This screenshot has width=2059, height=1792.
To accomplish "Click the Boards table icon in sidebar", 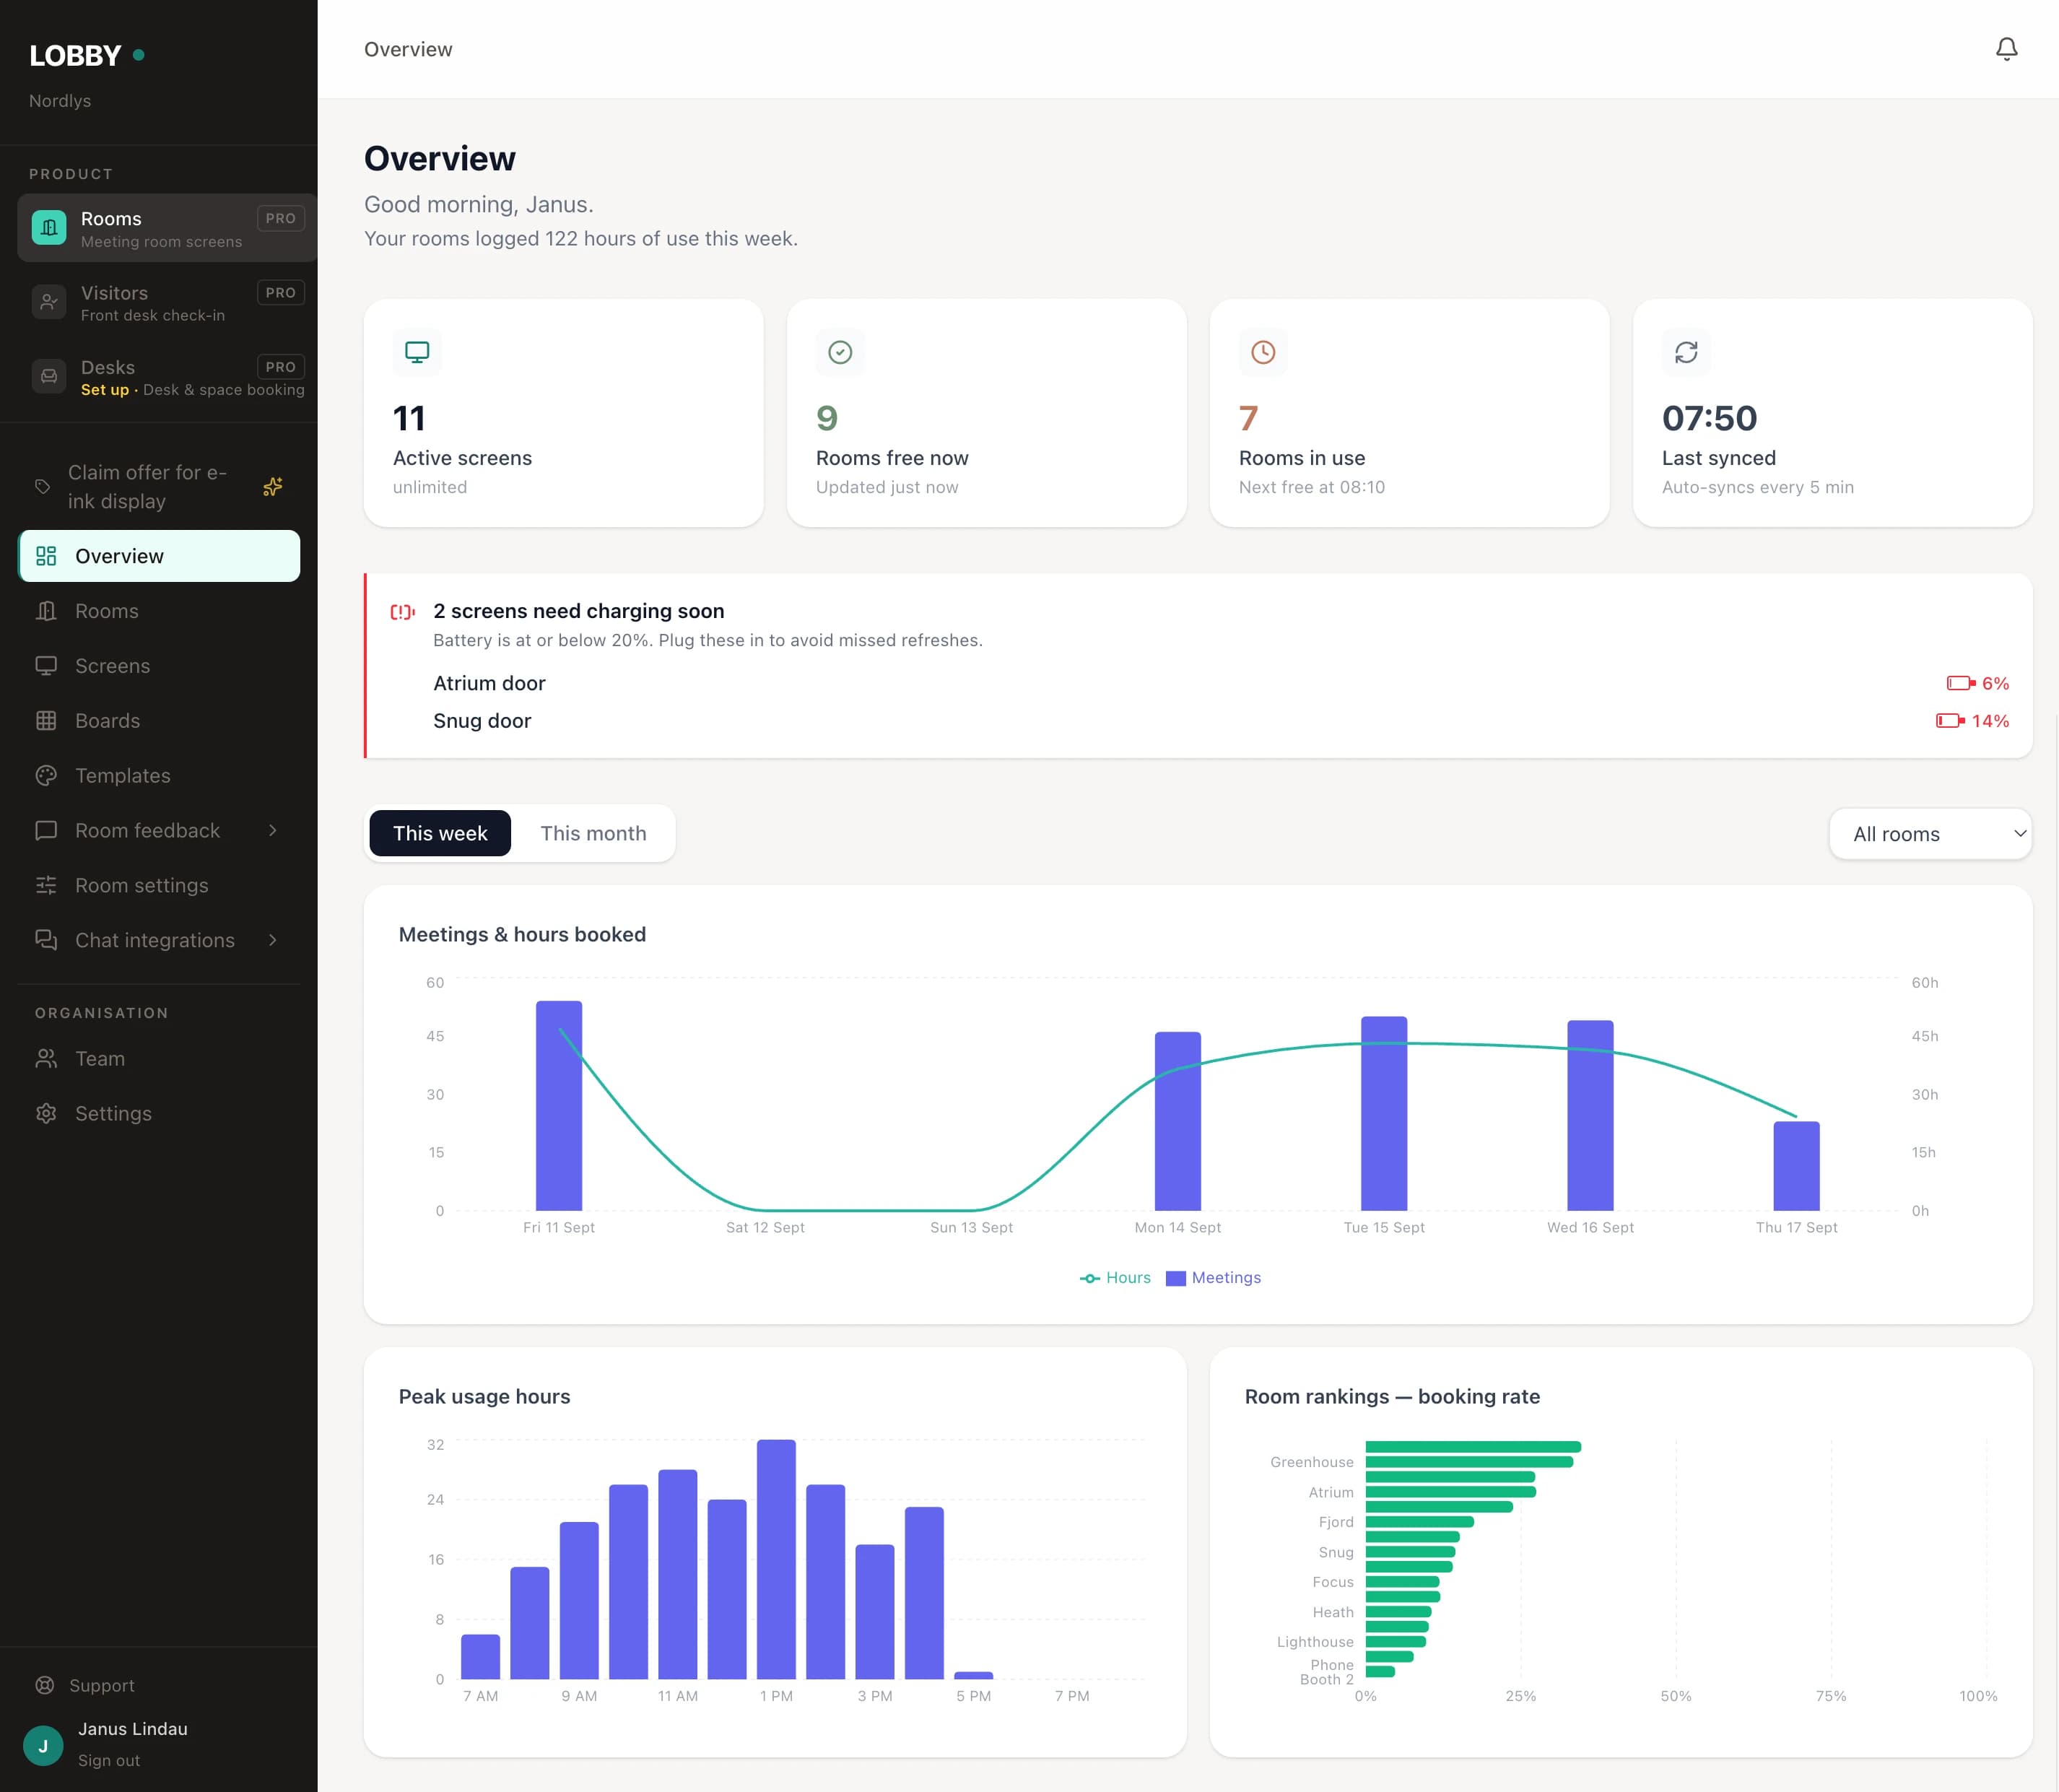I will (x=46, y=721).
